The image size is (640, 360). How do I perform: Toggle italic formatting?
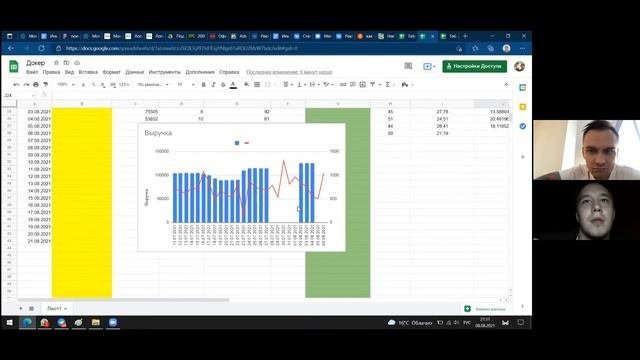coord(213,84)
